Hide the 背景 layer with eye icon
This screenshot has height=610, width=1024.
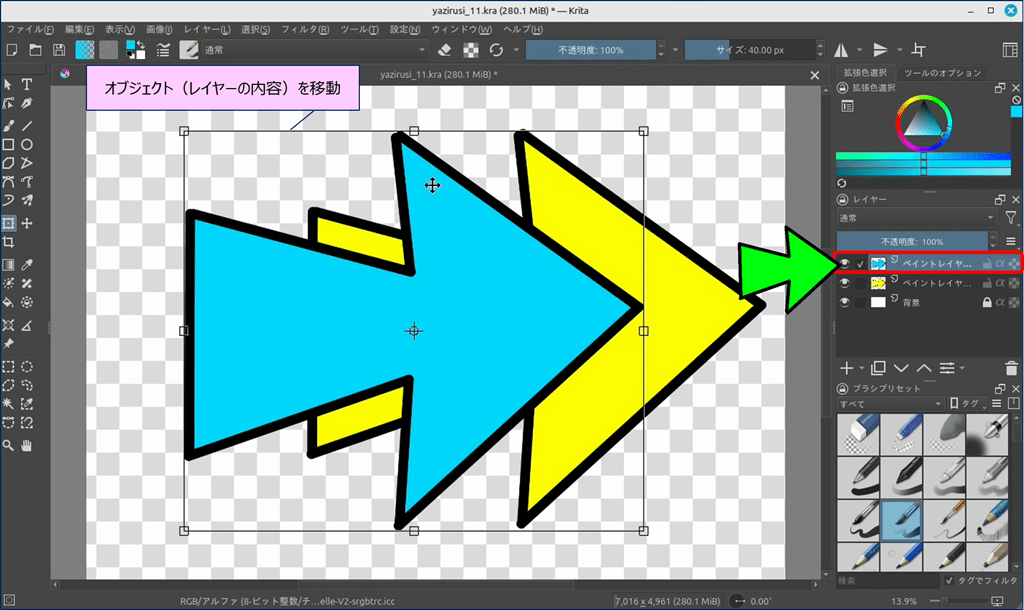coord(845,302)
